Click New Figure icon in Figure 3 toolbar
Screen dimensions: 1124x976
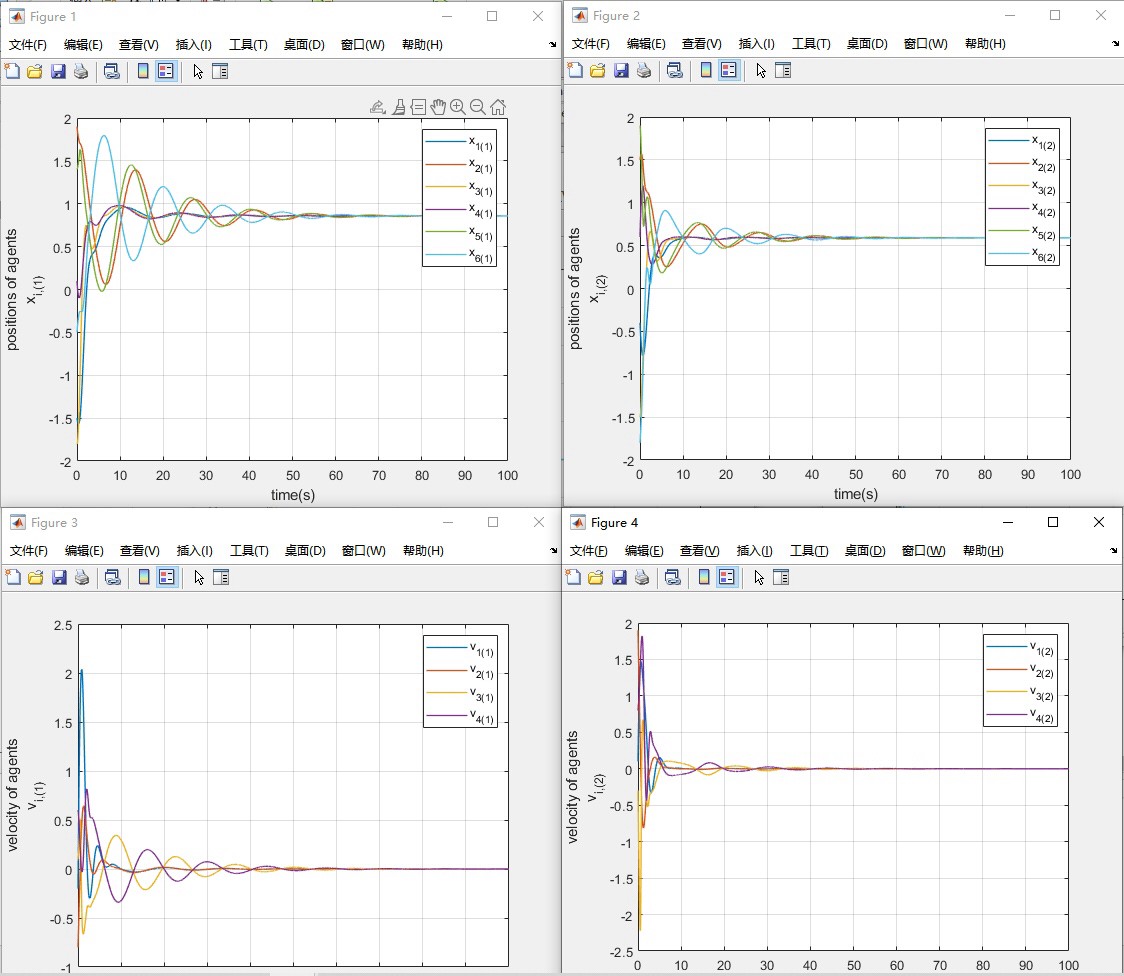click(13, 577)
